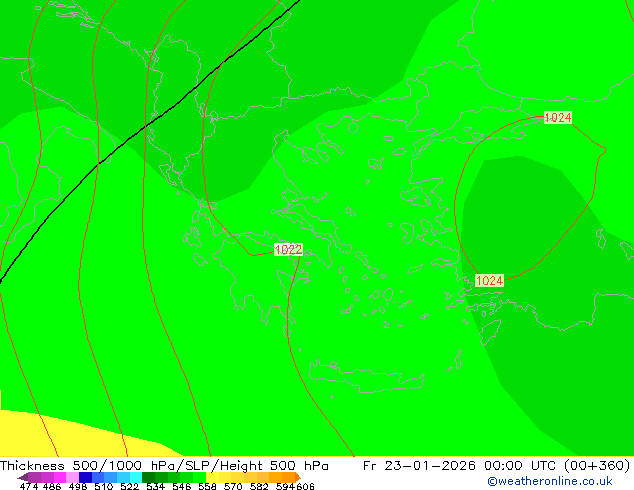
Task: Click the legend value 510
Action: [x=104, y=486]
